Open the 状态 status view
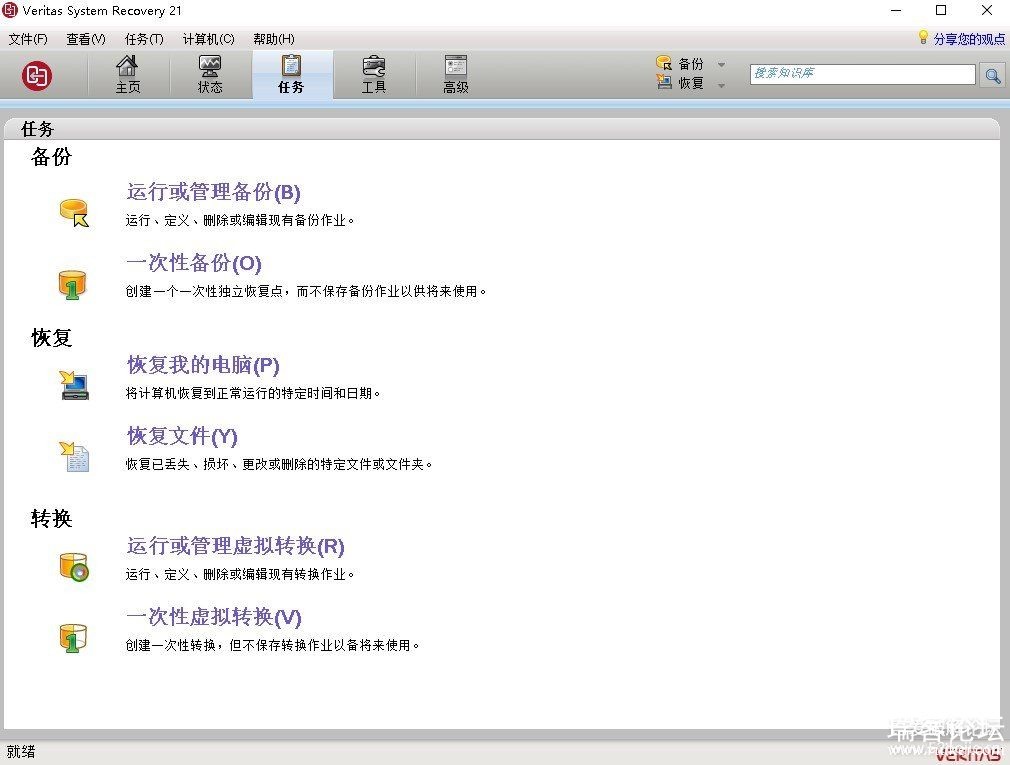The width and height of the screenshot is (1010, 765). 210,75
